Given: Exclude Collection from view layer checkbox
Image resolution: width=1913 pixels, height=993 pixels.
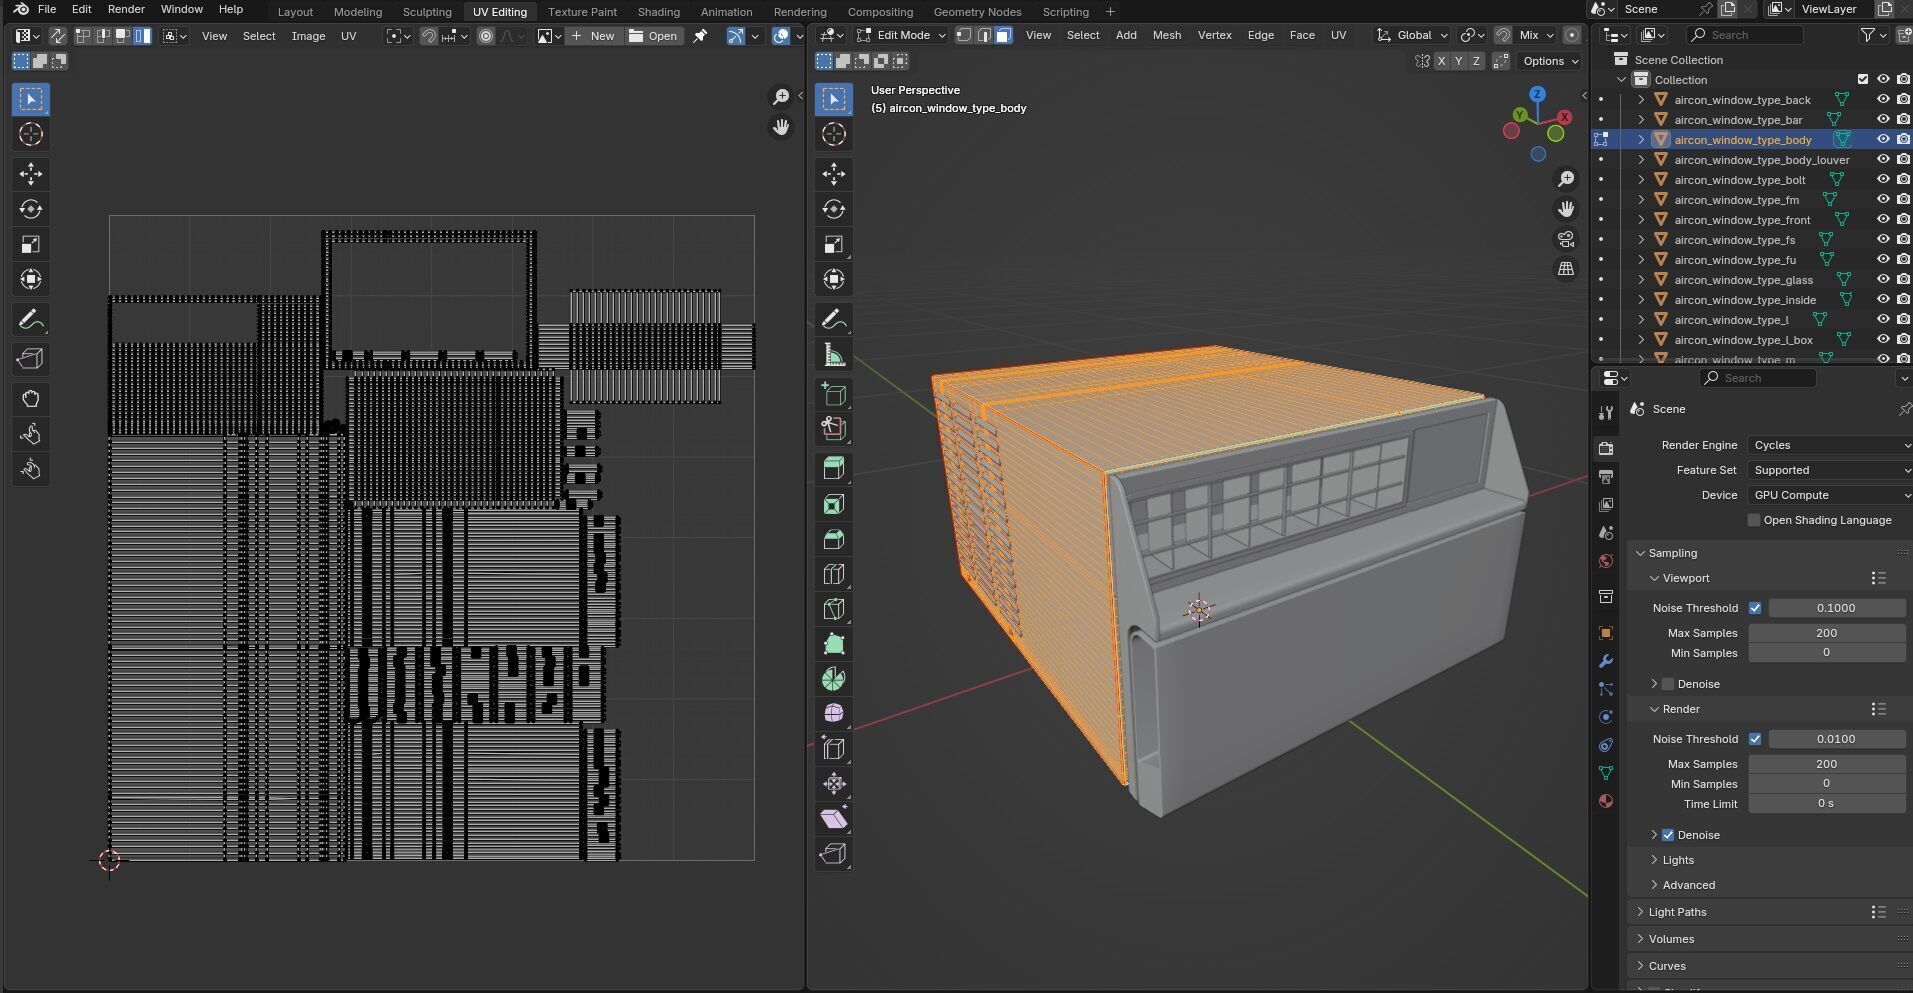Looking at the screenshot, I should pyautogui.click(x=1862, y=80).
